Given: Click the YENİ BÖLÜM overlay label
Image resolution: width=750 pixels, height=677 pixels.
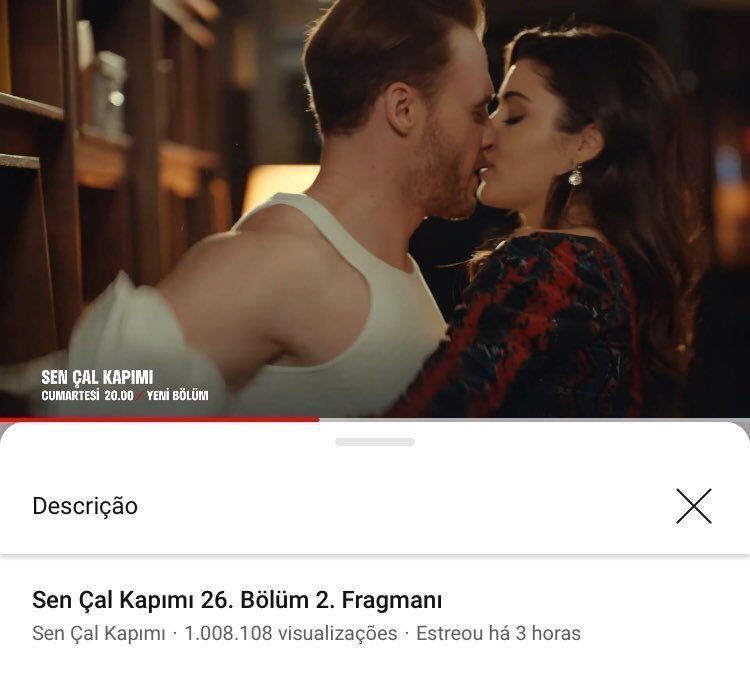Looking at the screenshot, I should pyautogui.click(x=177, y=395).
